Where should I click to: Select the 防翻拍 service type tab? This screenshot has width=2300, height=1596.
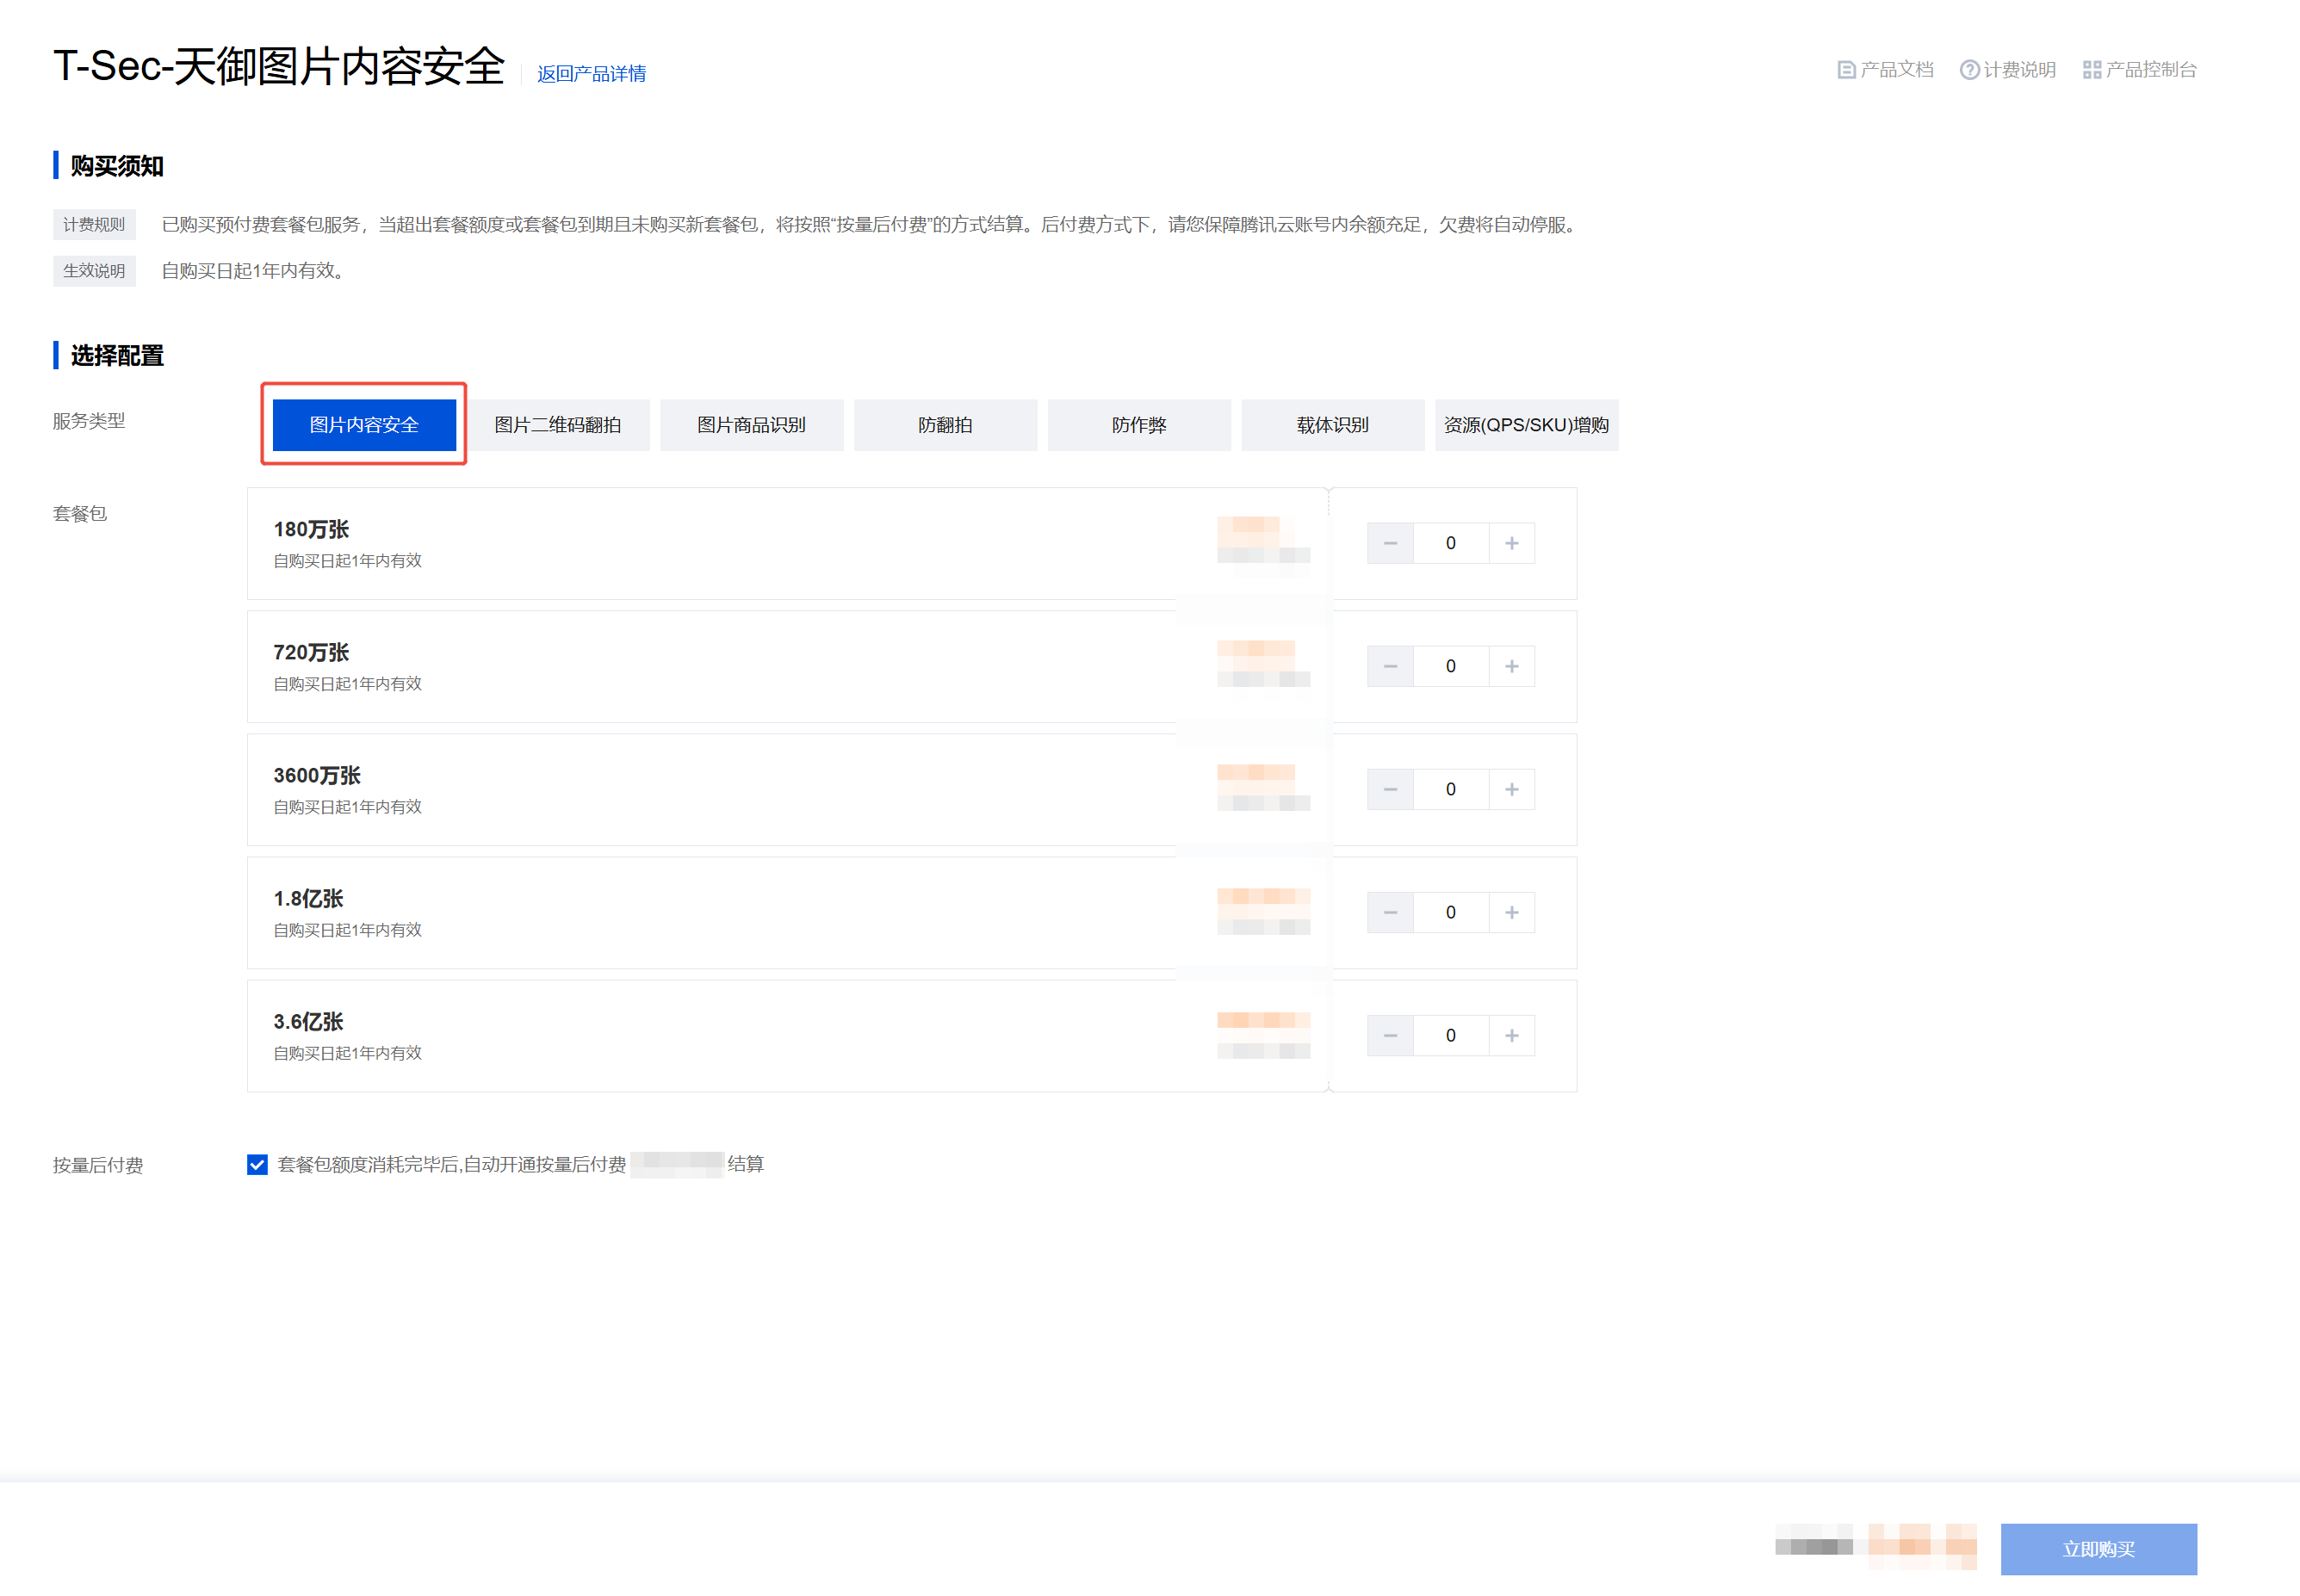(945, 425)
